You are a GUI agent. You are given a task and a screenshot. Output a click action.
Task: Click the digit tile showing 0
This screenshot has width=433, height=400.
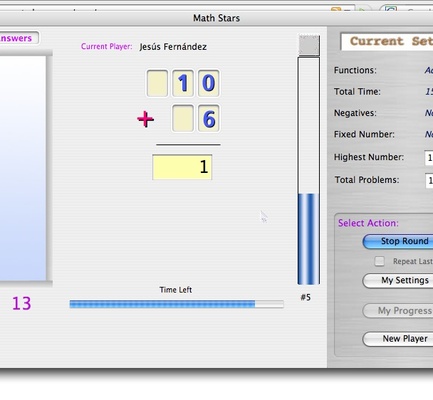click(209, 83)
